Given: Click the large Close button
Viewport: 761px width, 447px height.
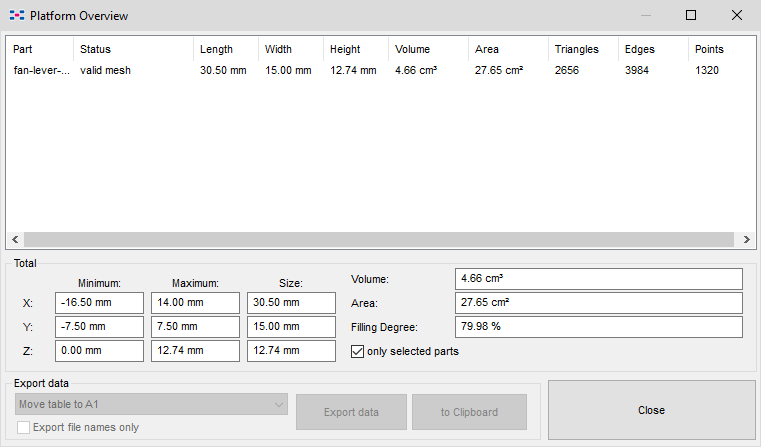Looking at the screenshot, I should point(651,410).
